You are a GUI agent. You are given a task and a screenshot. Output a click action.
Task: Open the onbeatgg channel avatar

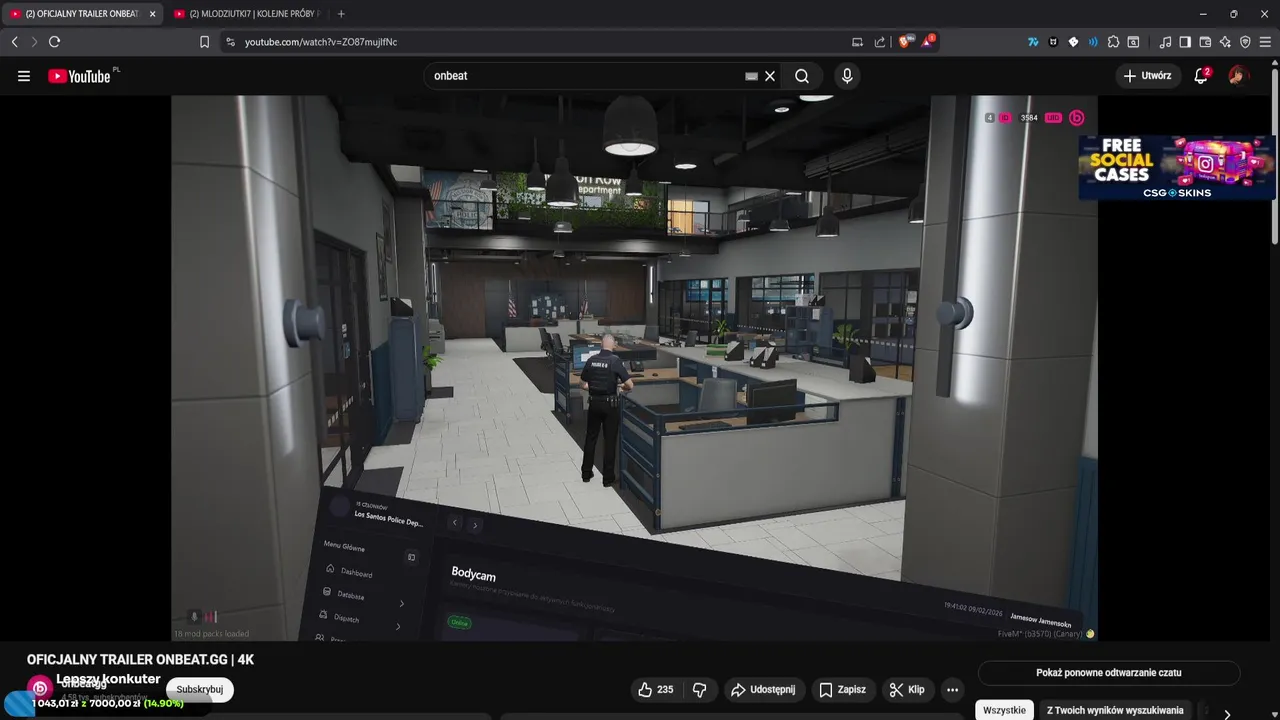point(39,687)
